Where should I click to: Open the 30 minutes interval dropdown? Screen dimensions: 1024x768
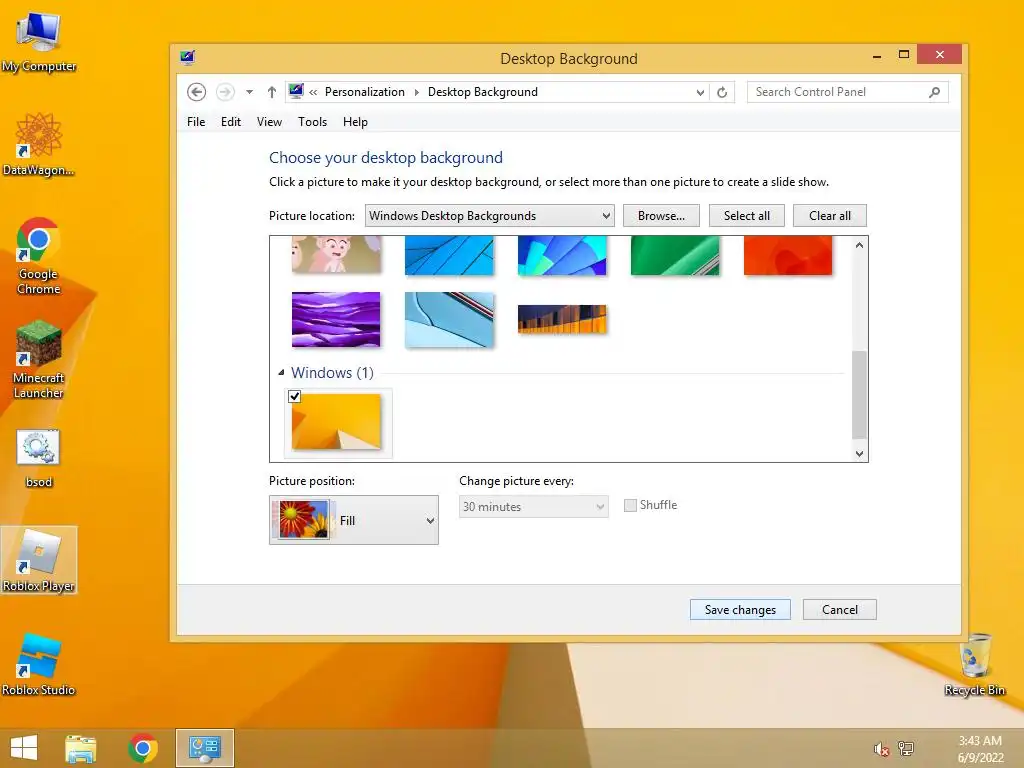[x=534, y=507]
